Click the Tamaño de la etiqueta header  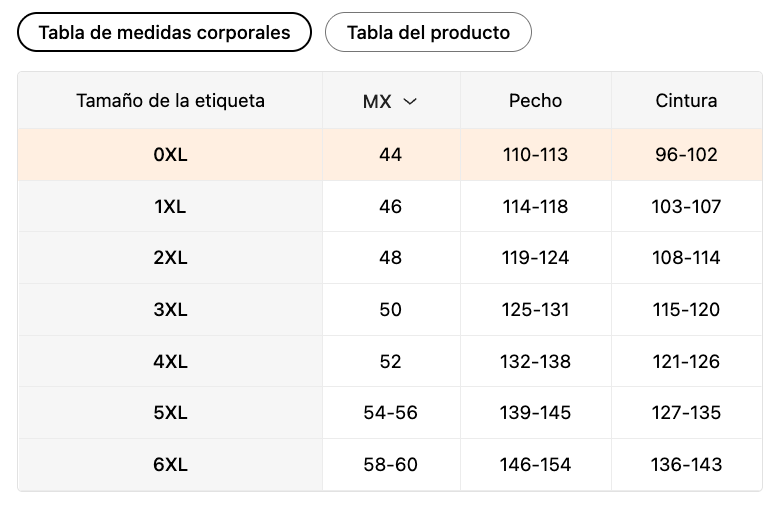pyautogui.click(x=170, y=101)
